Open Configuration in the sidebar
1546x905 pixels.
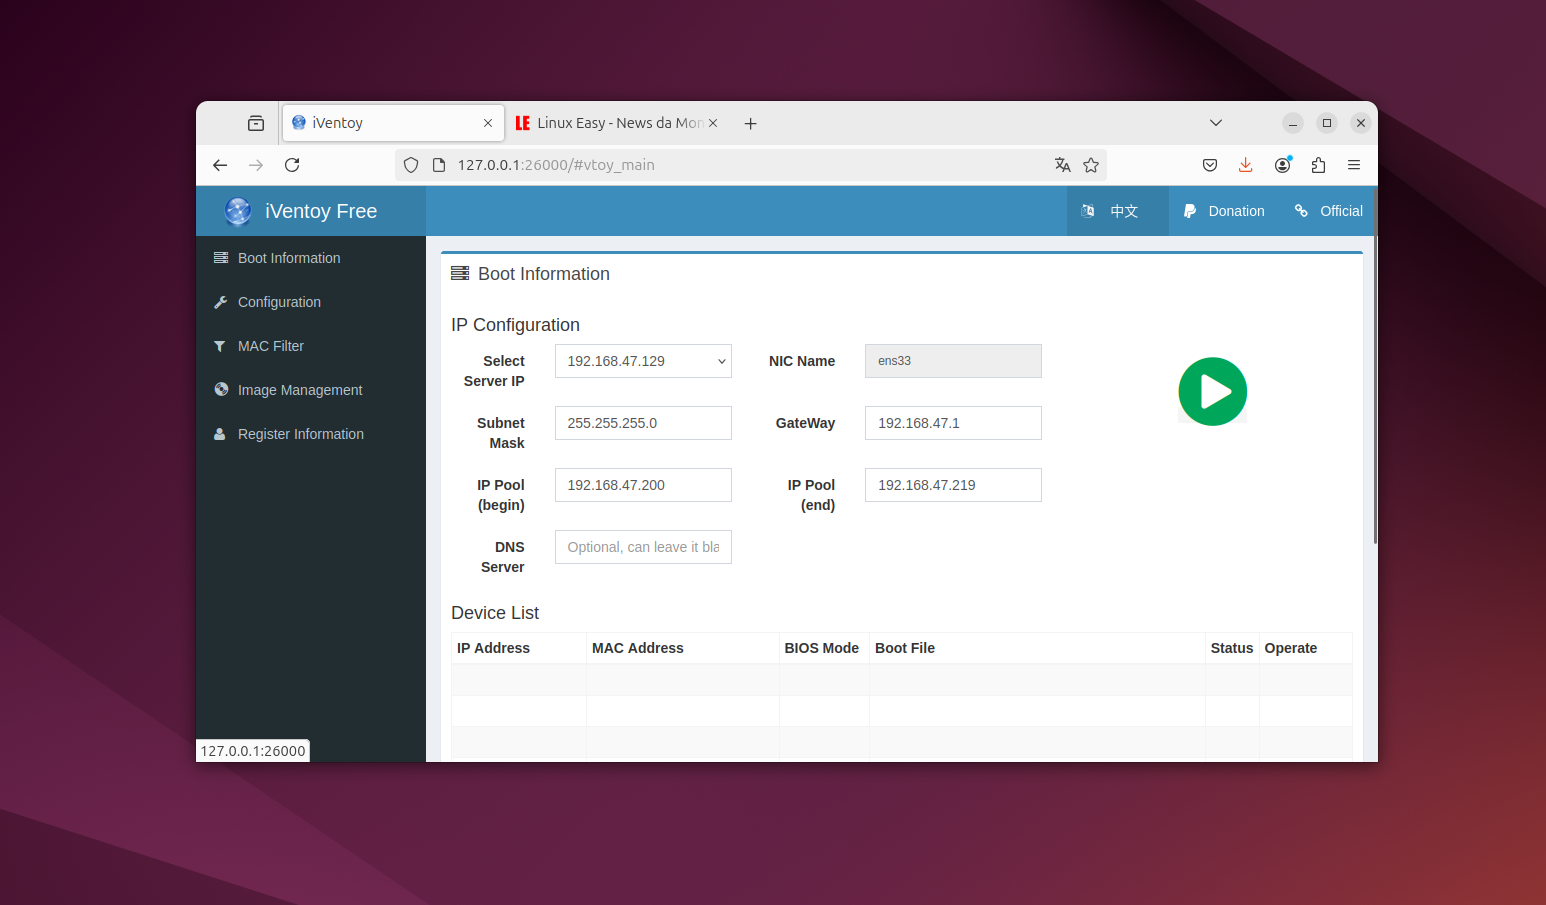coord(279,302)
